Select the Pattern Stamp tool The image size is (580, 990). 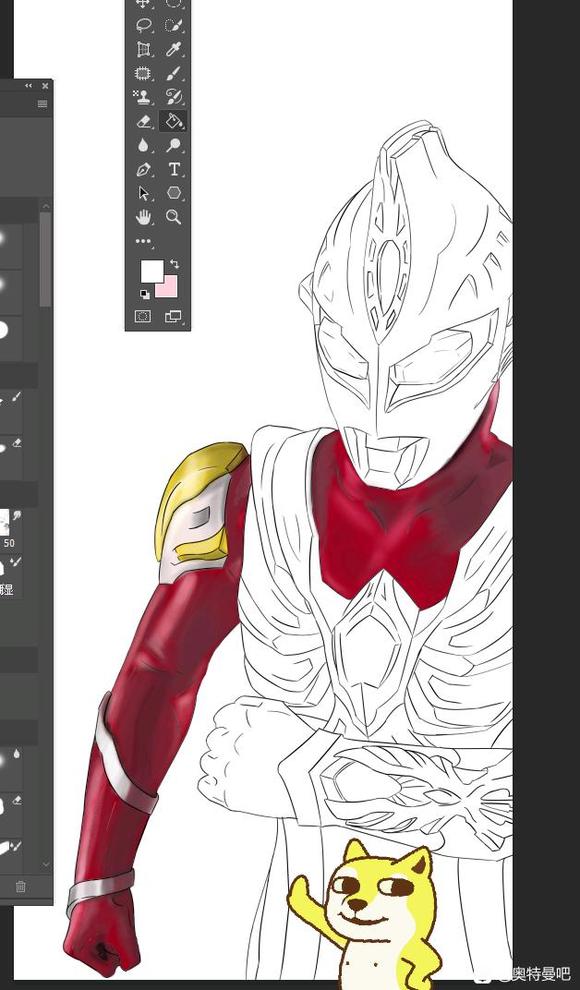pyautogui.click(x=144, y=97)
